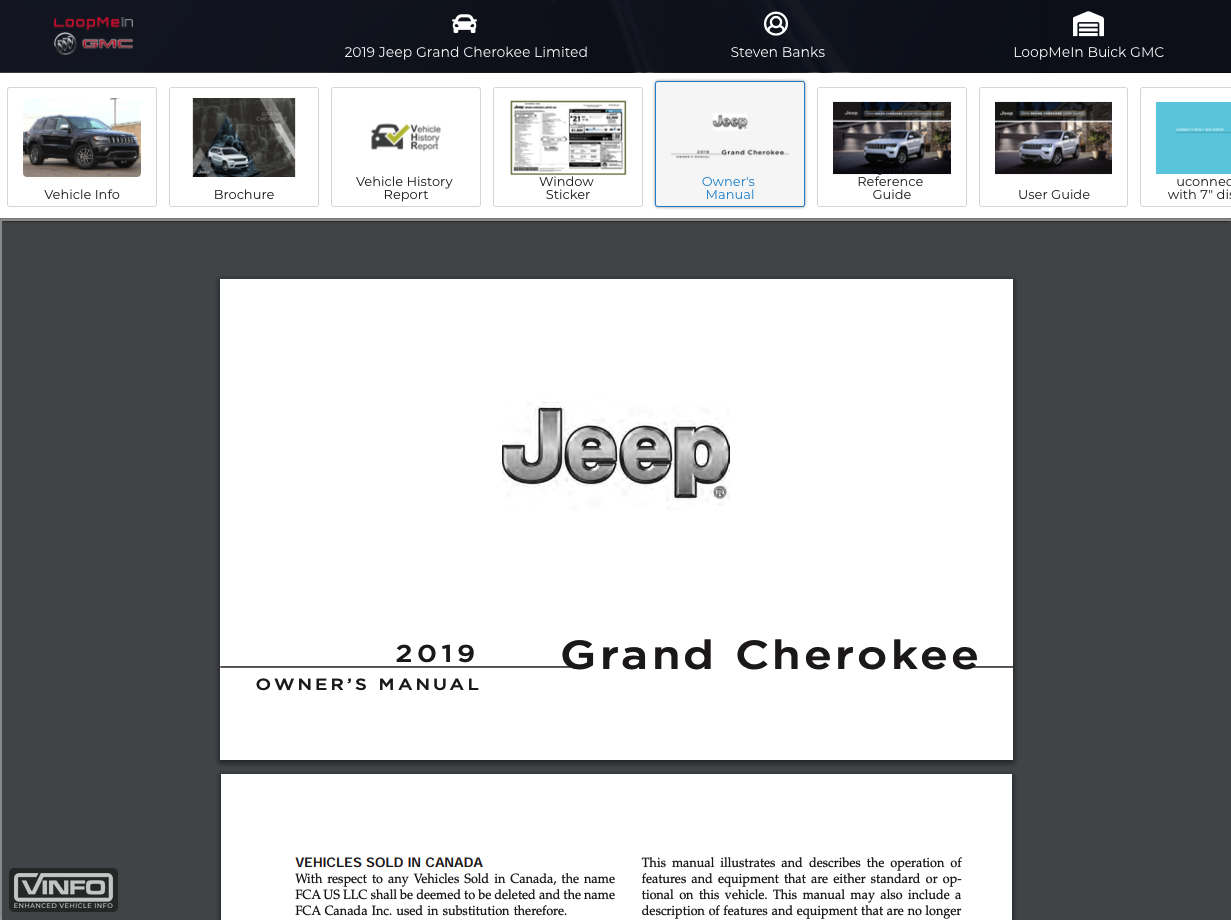Click the Grand Cherokee title on the cover
The image size is (1231, 920).
770,655
